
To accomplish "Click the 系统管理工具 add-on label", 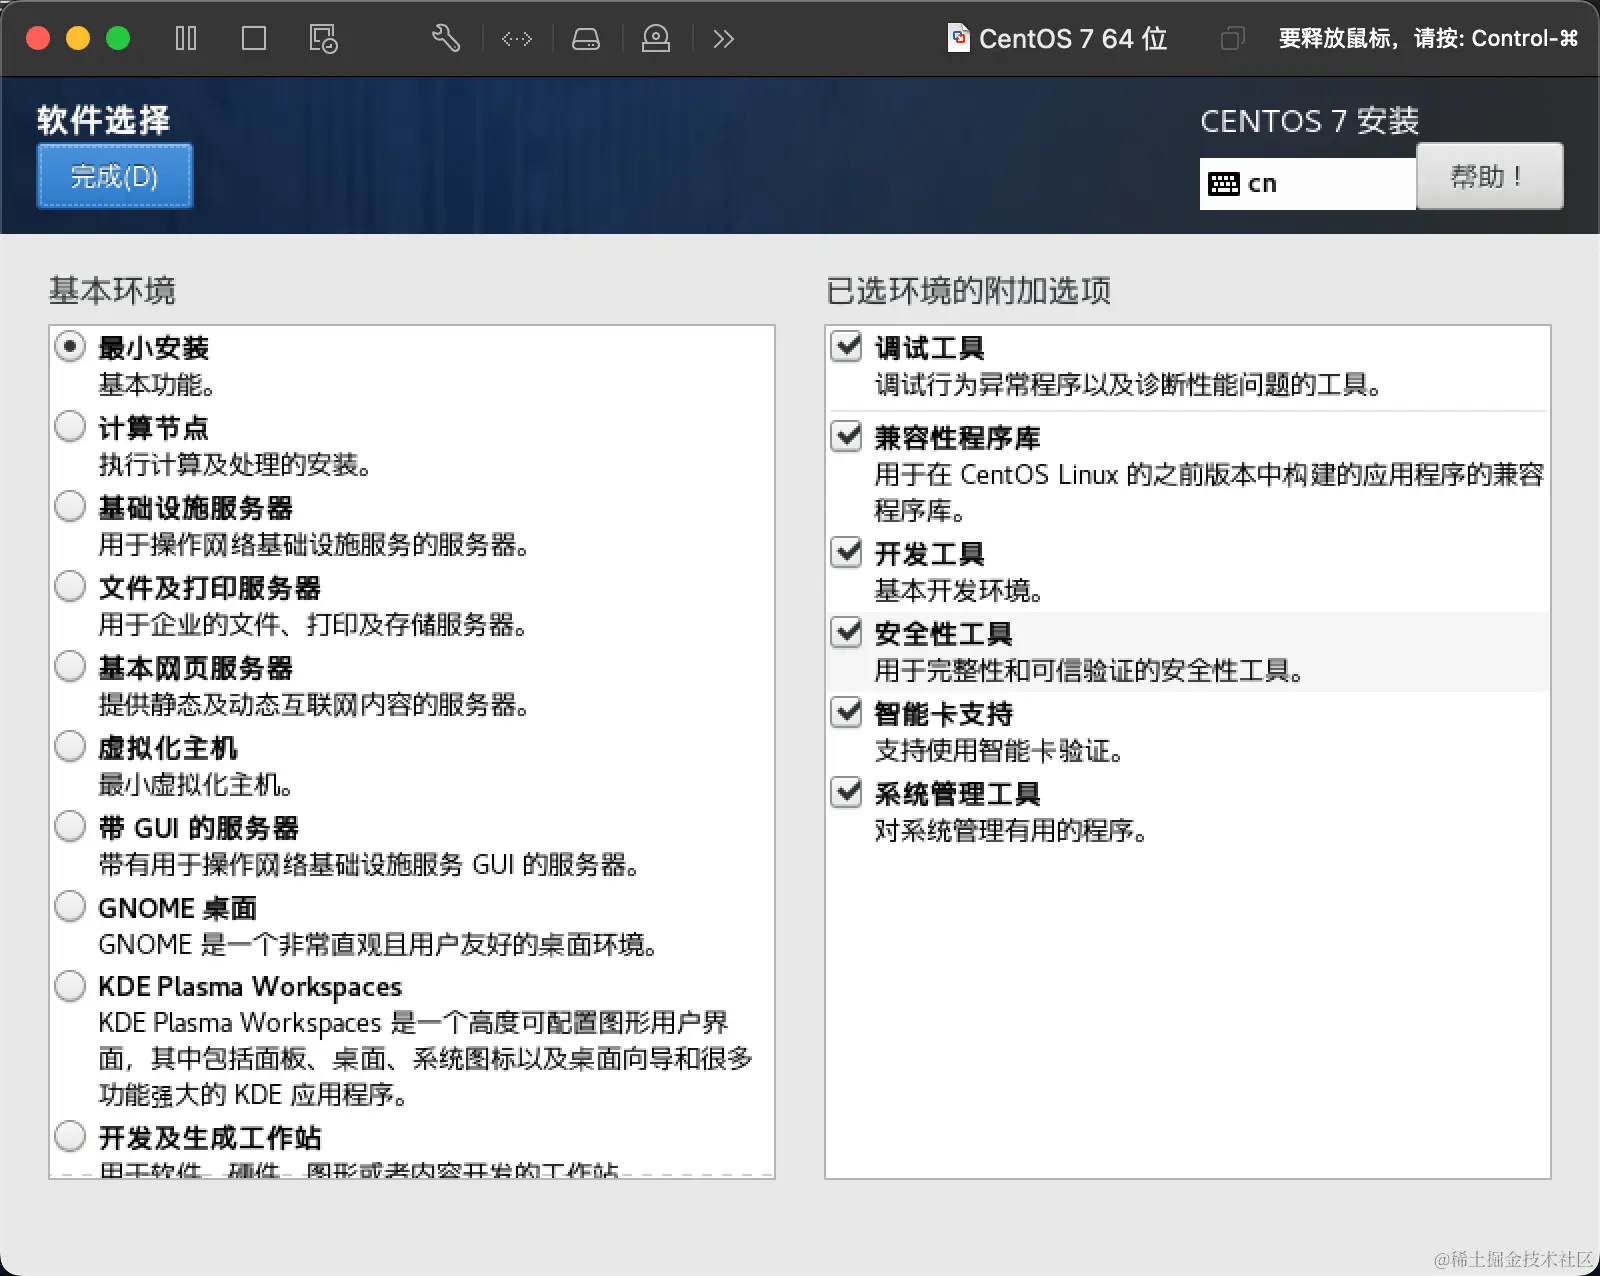I will click(x=958, y=794).
